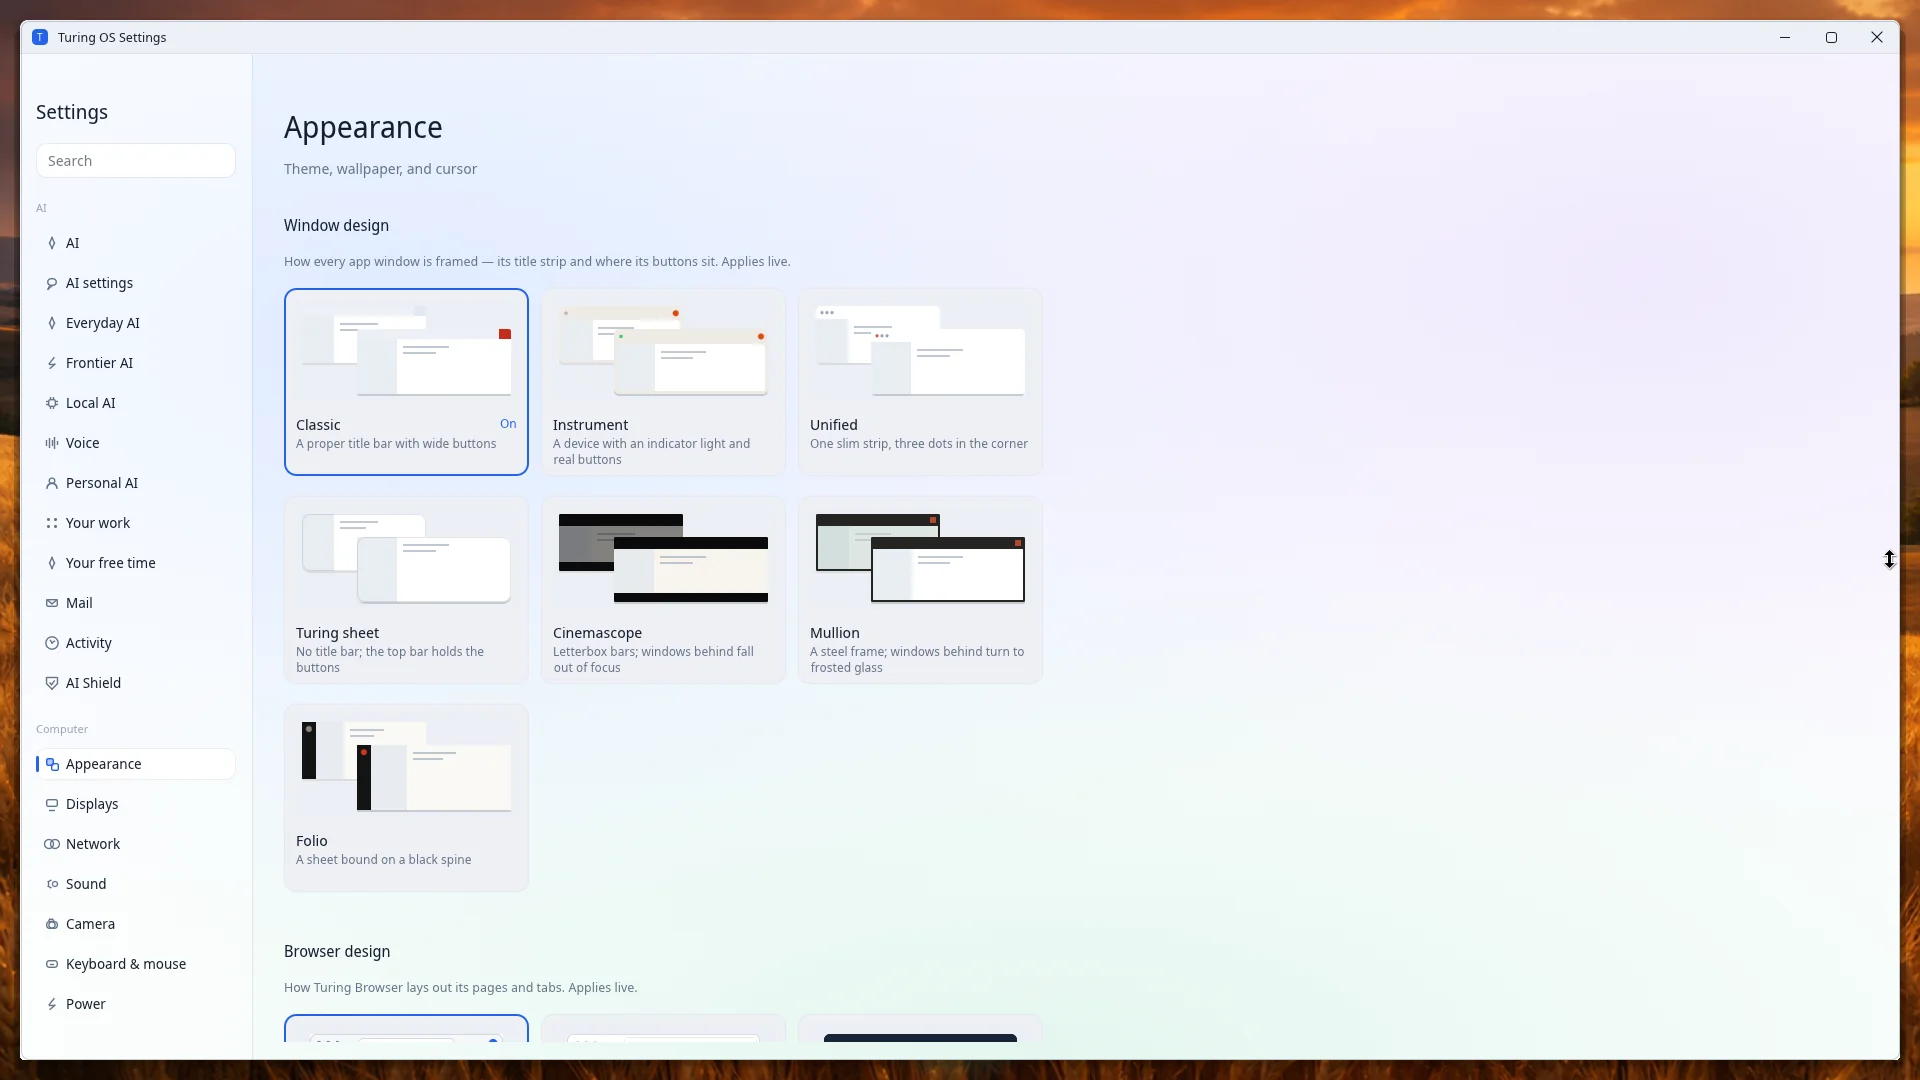
Task: Click the Network icon in sidebar
Action: (52, 844)
